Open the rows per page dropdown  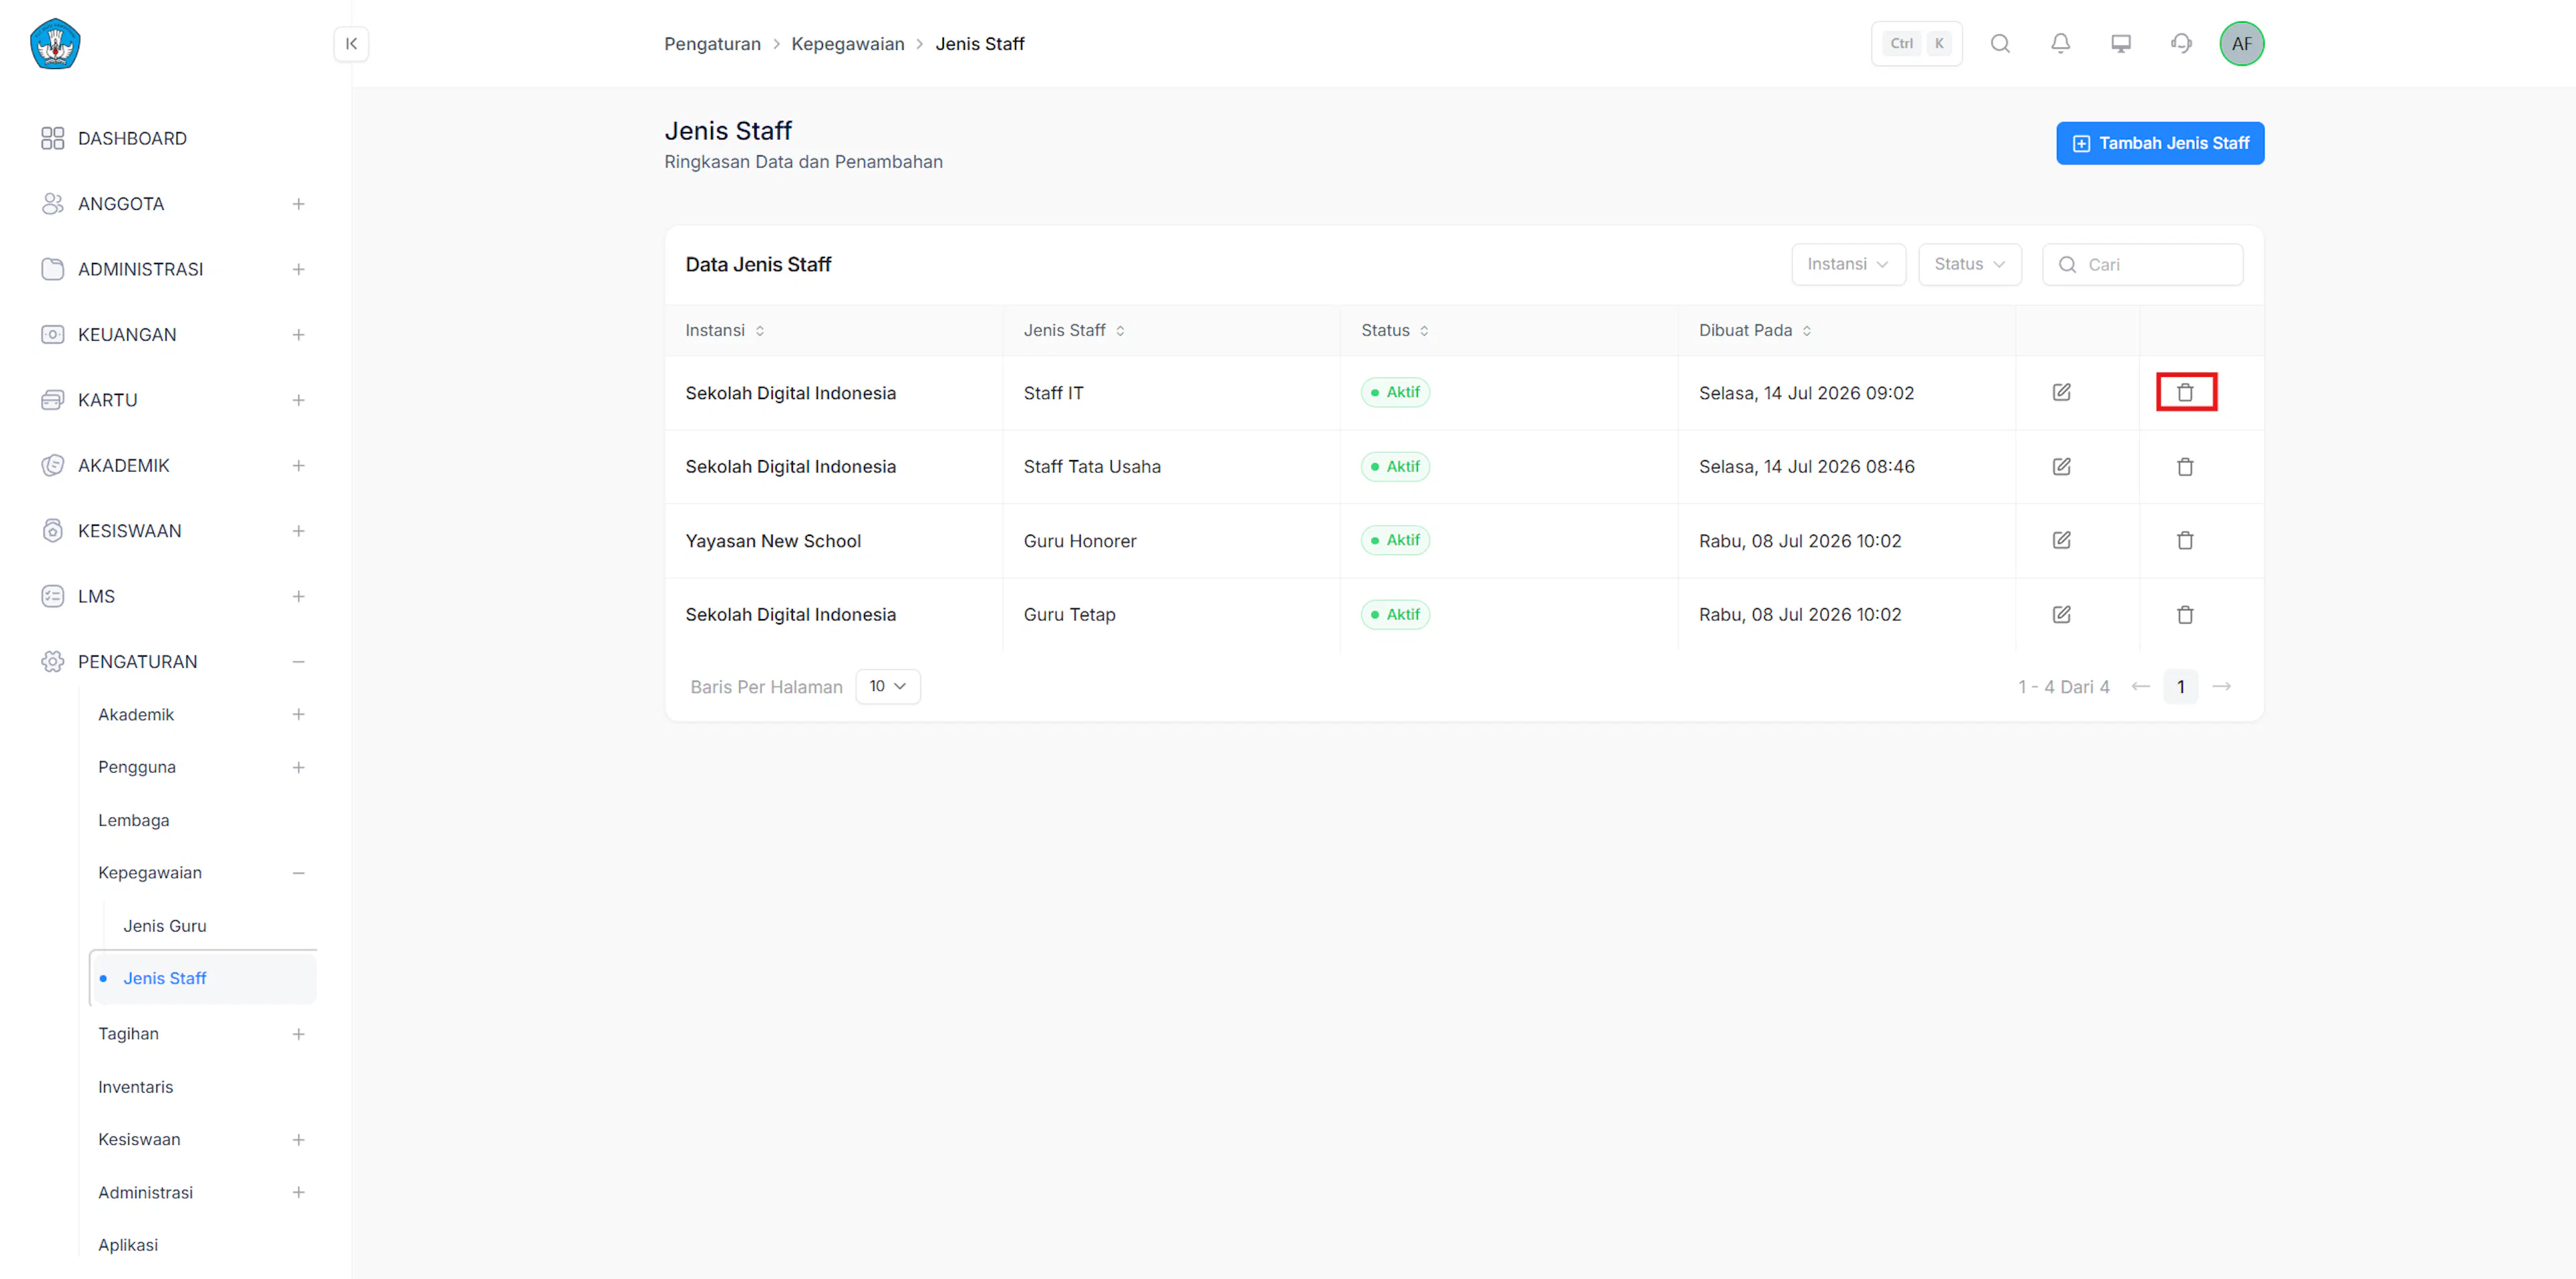[887, 686]
